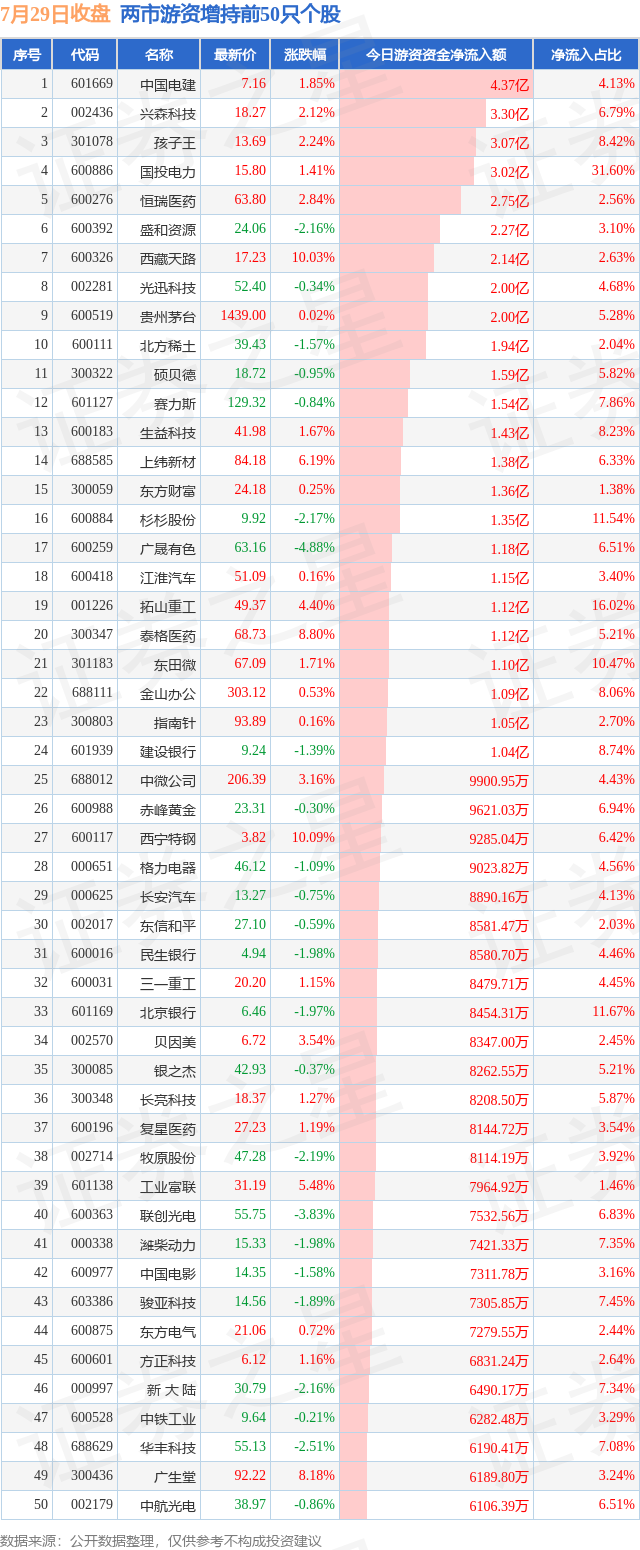Image resolution: width=640 pixels, height=1550 pixels.
Task: Select stock code 603386
Action: pyautogui.click(x=92, y=1302)
